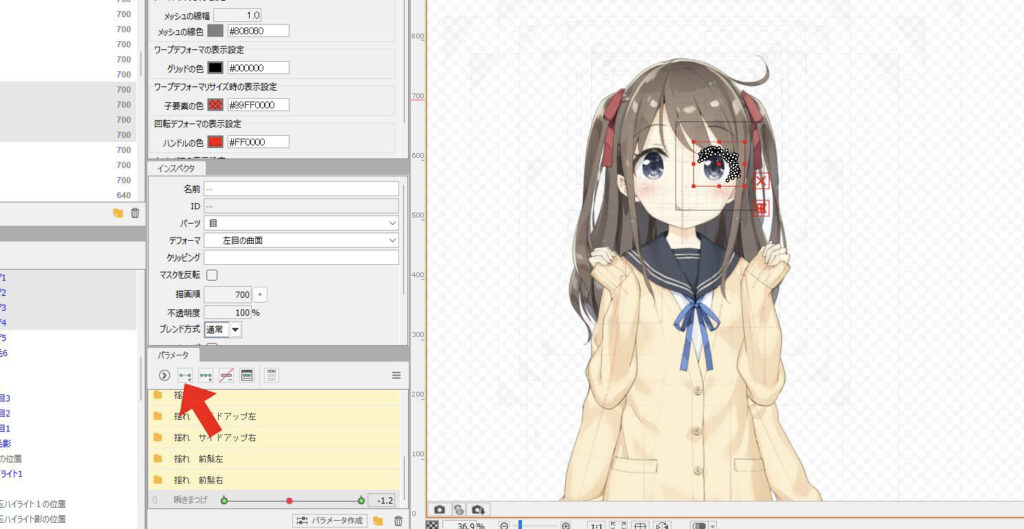
Task: Click the red X handle near the eye
Action: pyautogui.click(x=761, y=181)
